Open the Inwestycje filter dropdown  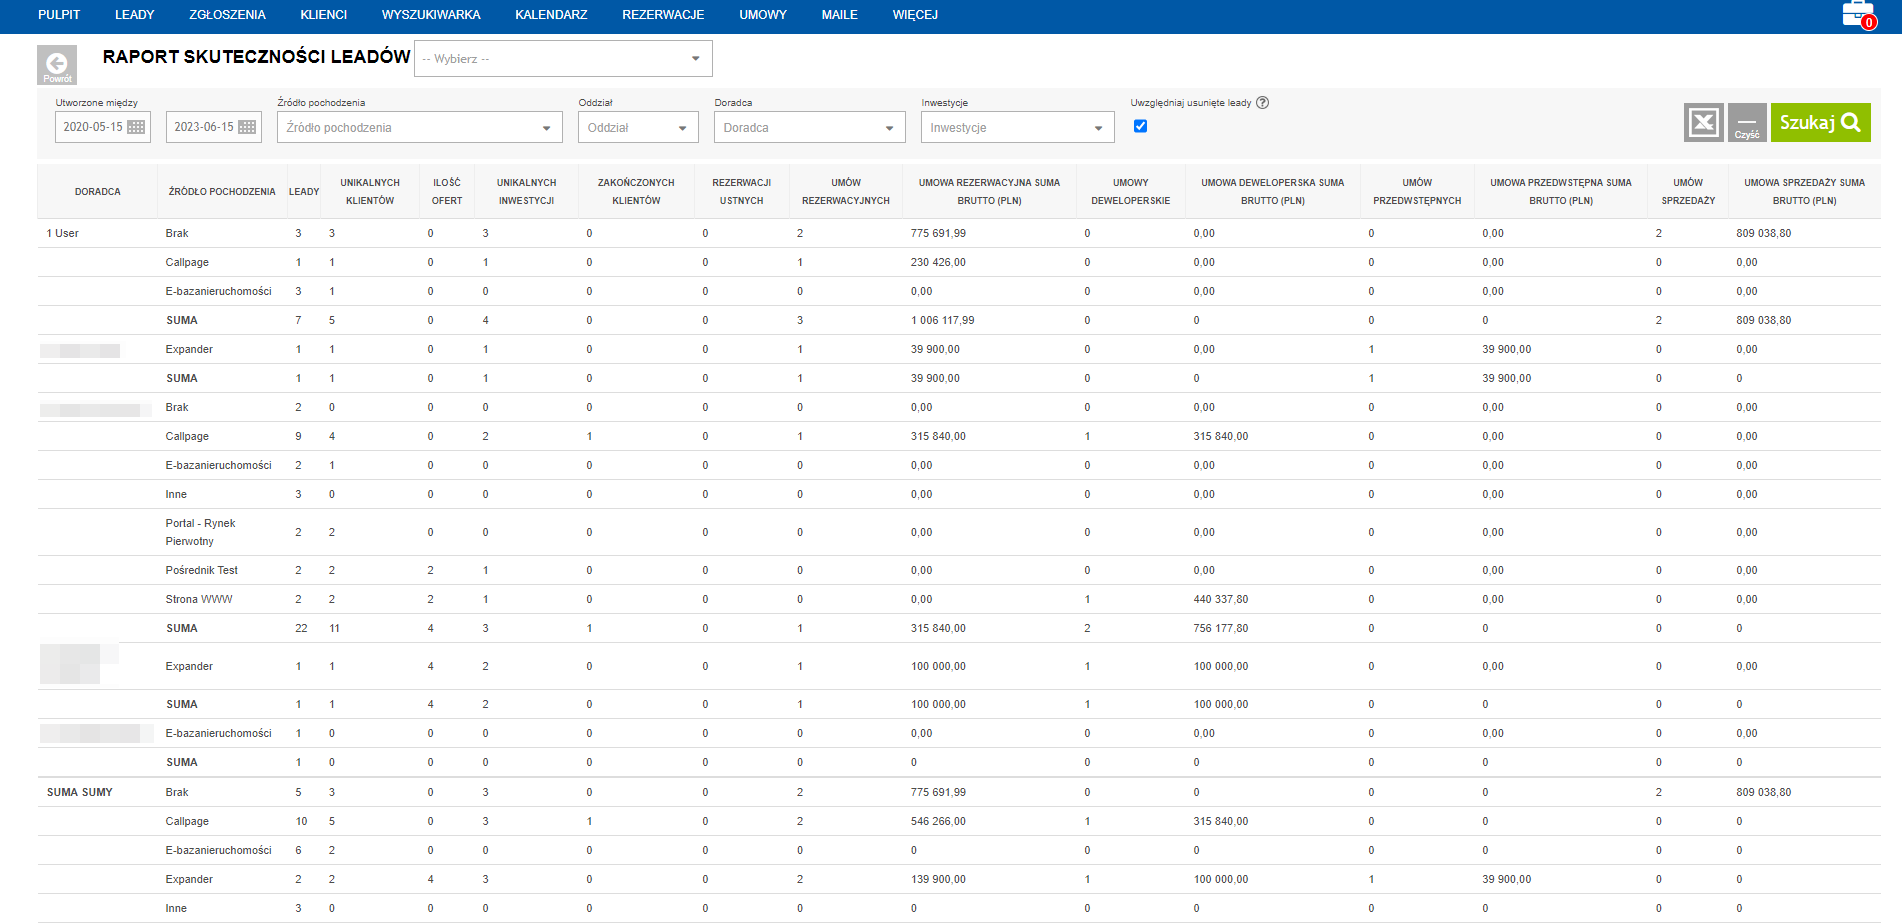click(1017, 127)
